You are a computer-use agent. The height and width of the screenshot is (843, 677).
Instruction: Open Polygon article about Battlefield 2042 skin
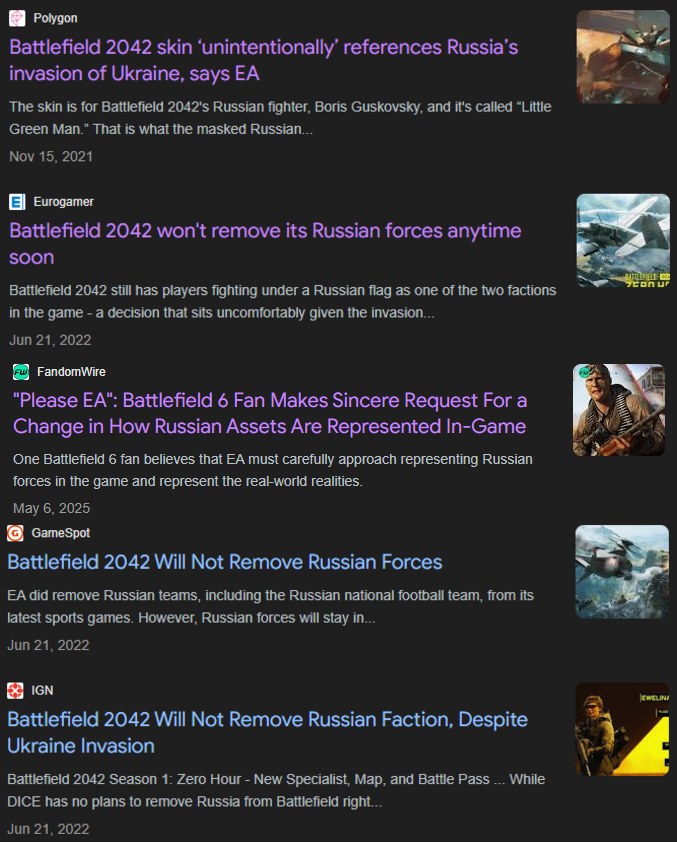263,60
